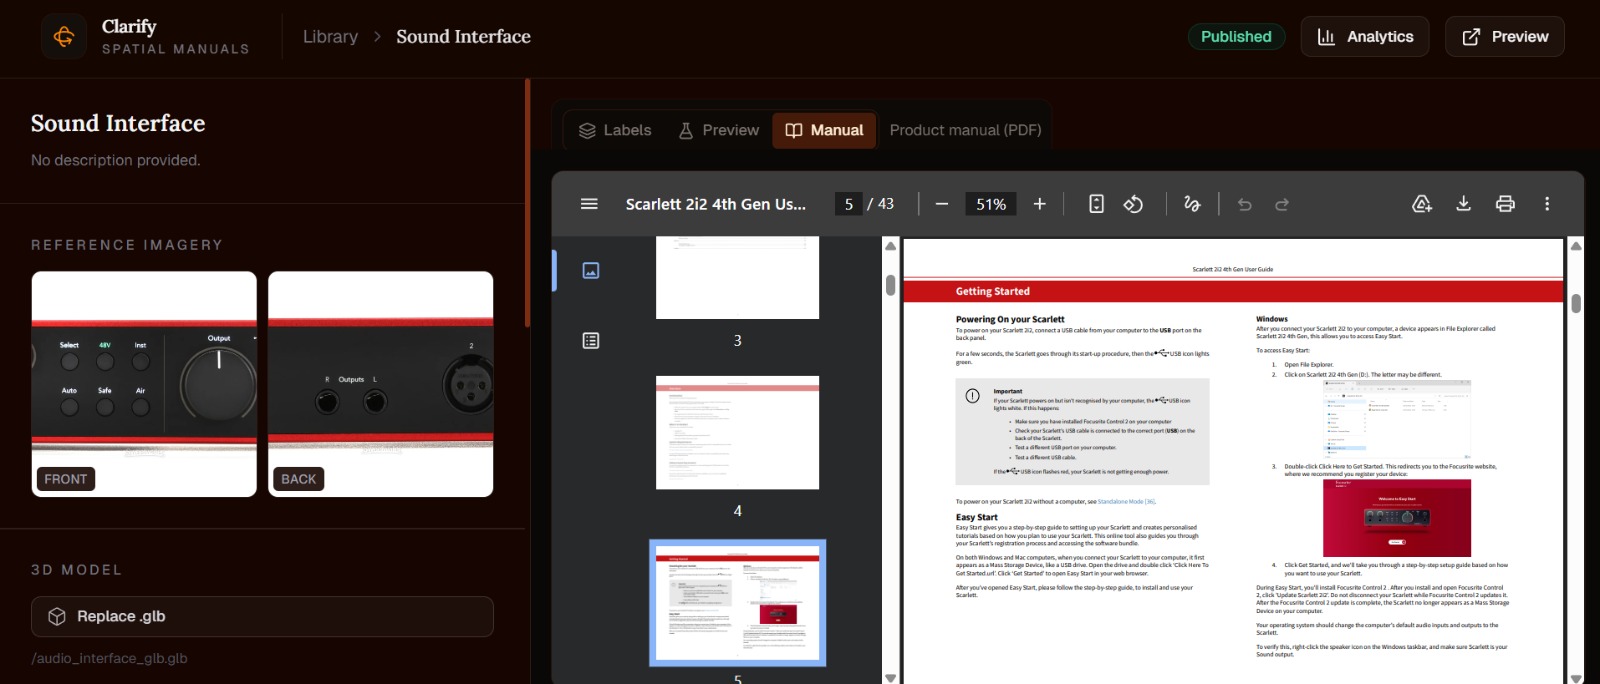Click the 'Getting Started' PDF heading
The image size is (1600, 684).
[992, 291]
